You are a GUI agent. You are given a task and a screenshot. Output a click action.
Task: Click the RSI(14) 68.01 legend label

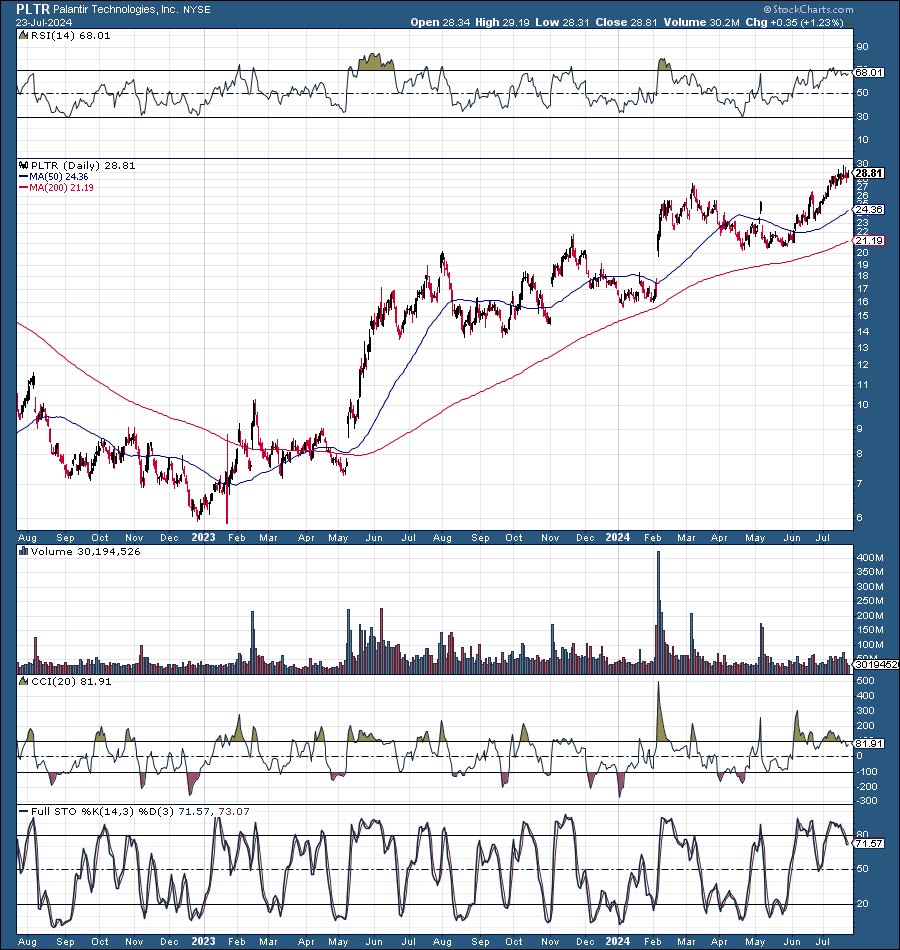click(x=65, y=36)
